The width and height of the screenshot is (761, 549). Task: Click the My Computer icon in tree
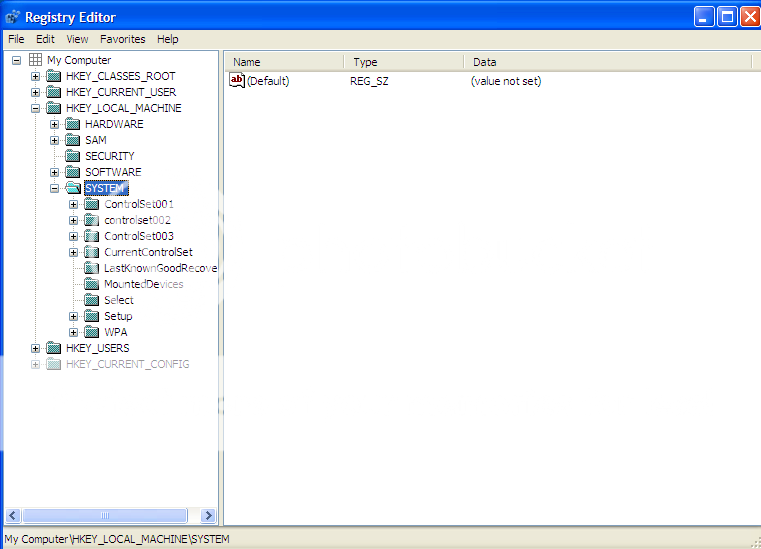pyautogui.click(x=36, y=60)
